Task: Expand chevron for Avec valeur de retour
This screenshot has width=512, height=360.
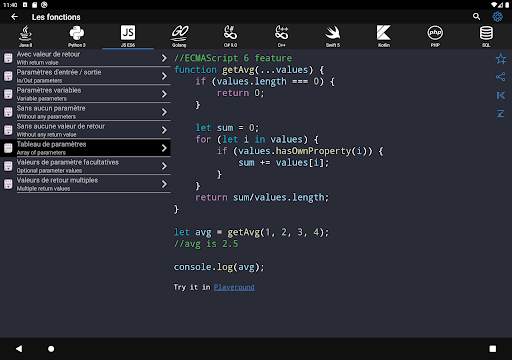Action: pos(164,58)
